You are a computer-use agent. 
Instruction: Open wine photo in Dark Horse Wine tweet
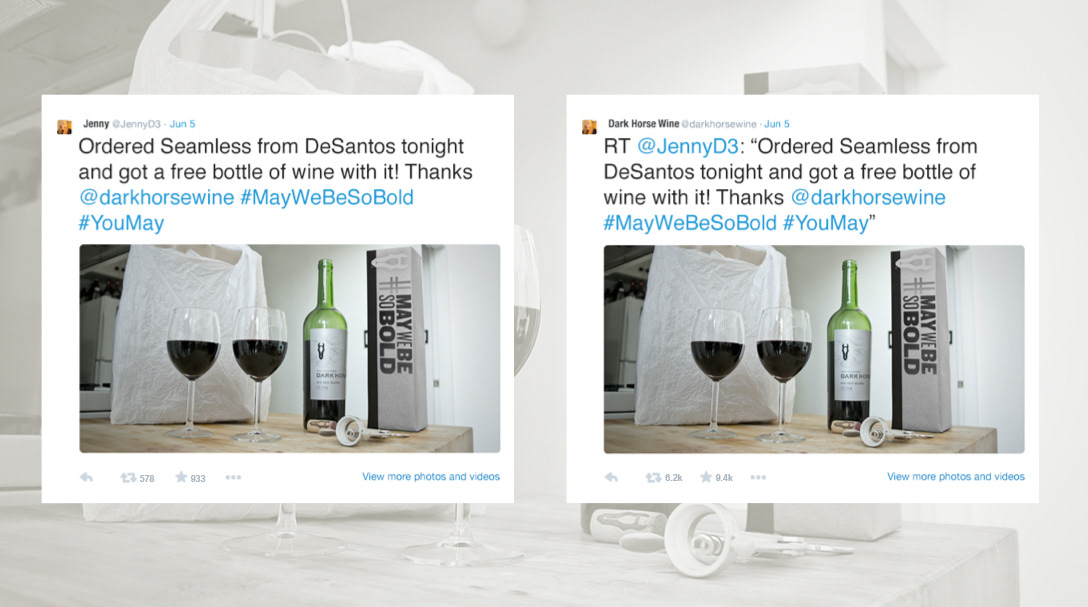[x=814, y=349]
